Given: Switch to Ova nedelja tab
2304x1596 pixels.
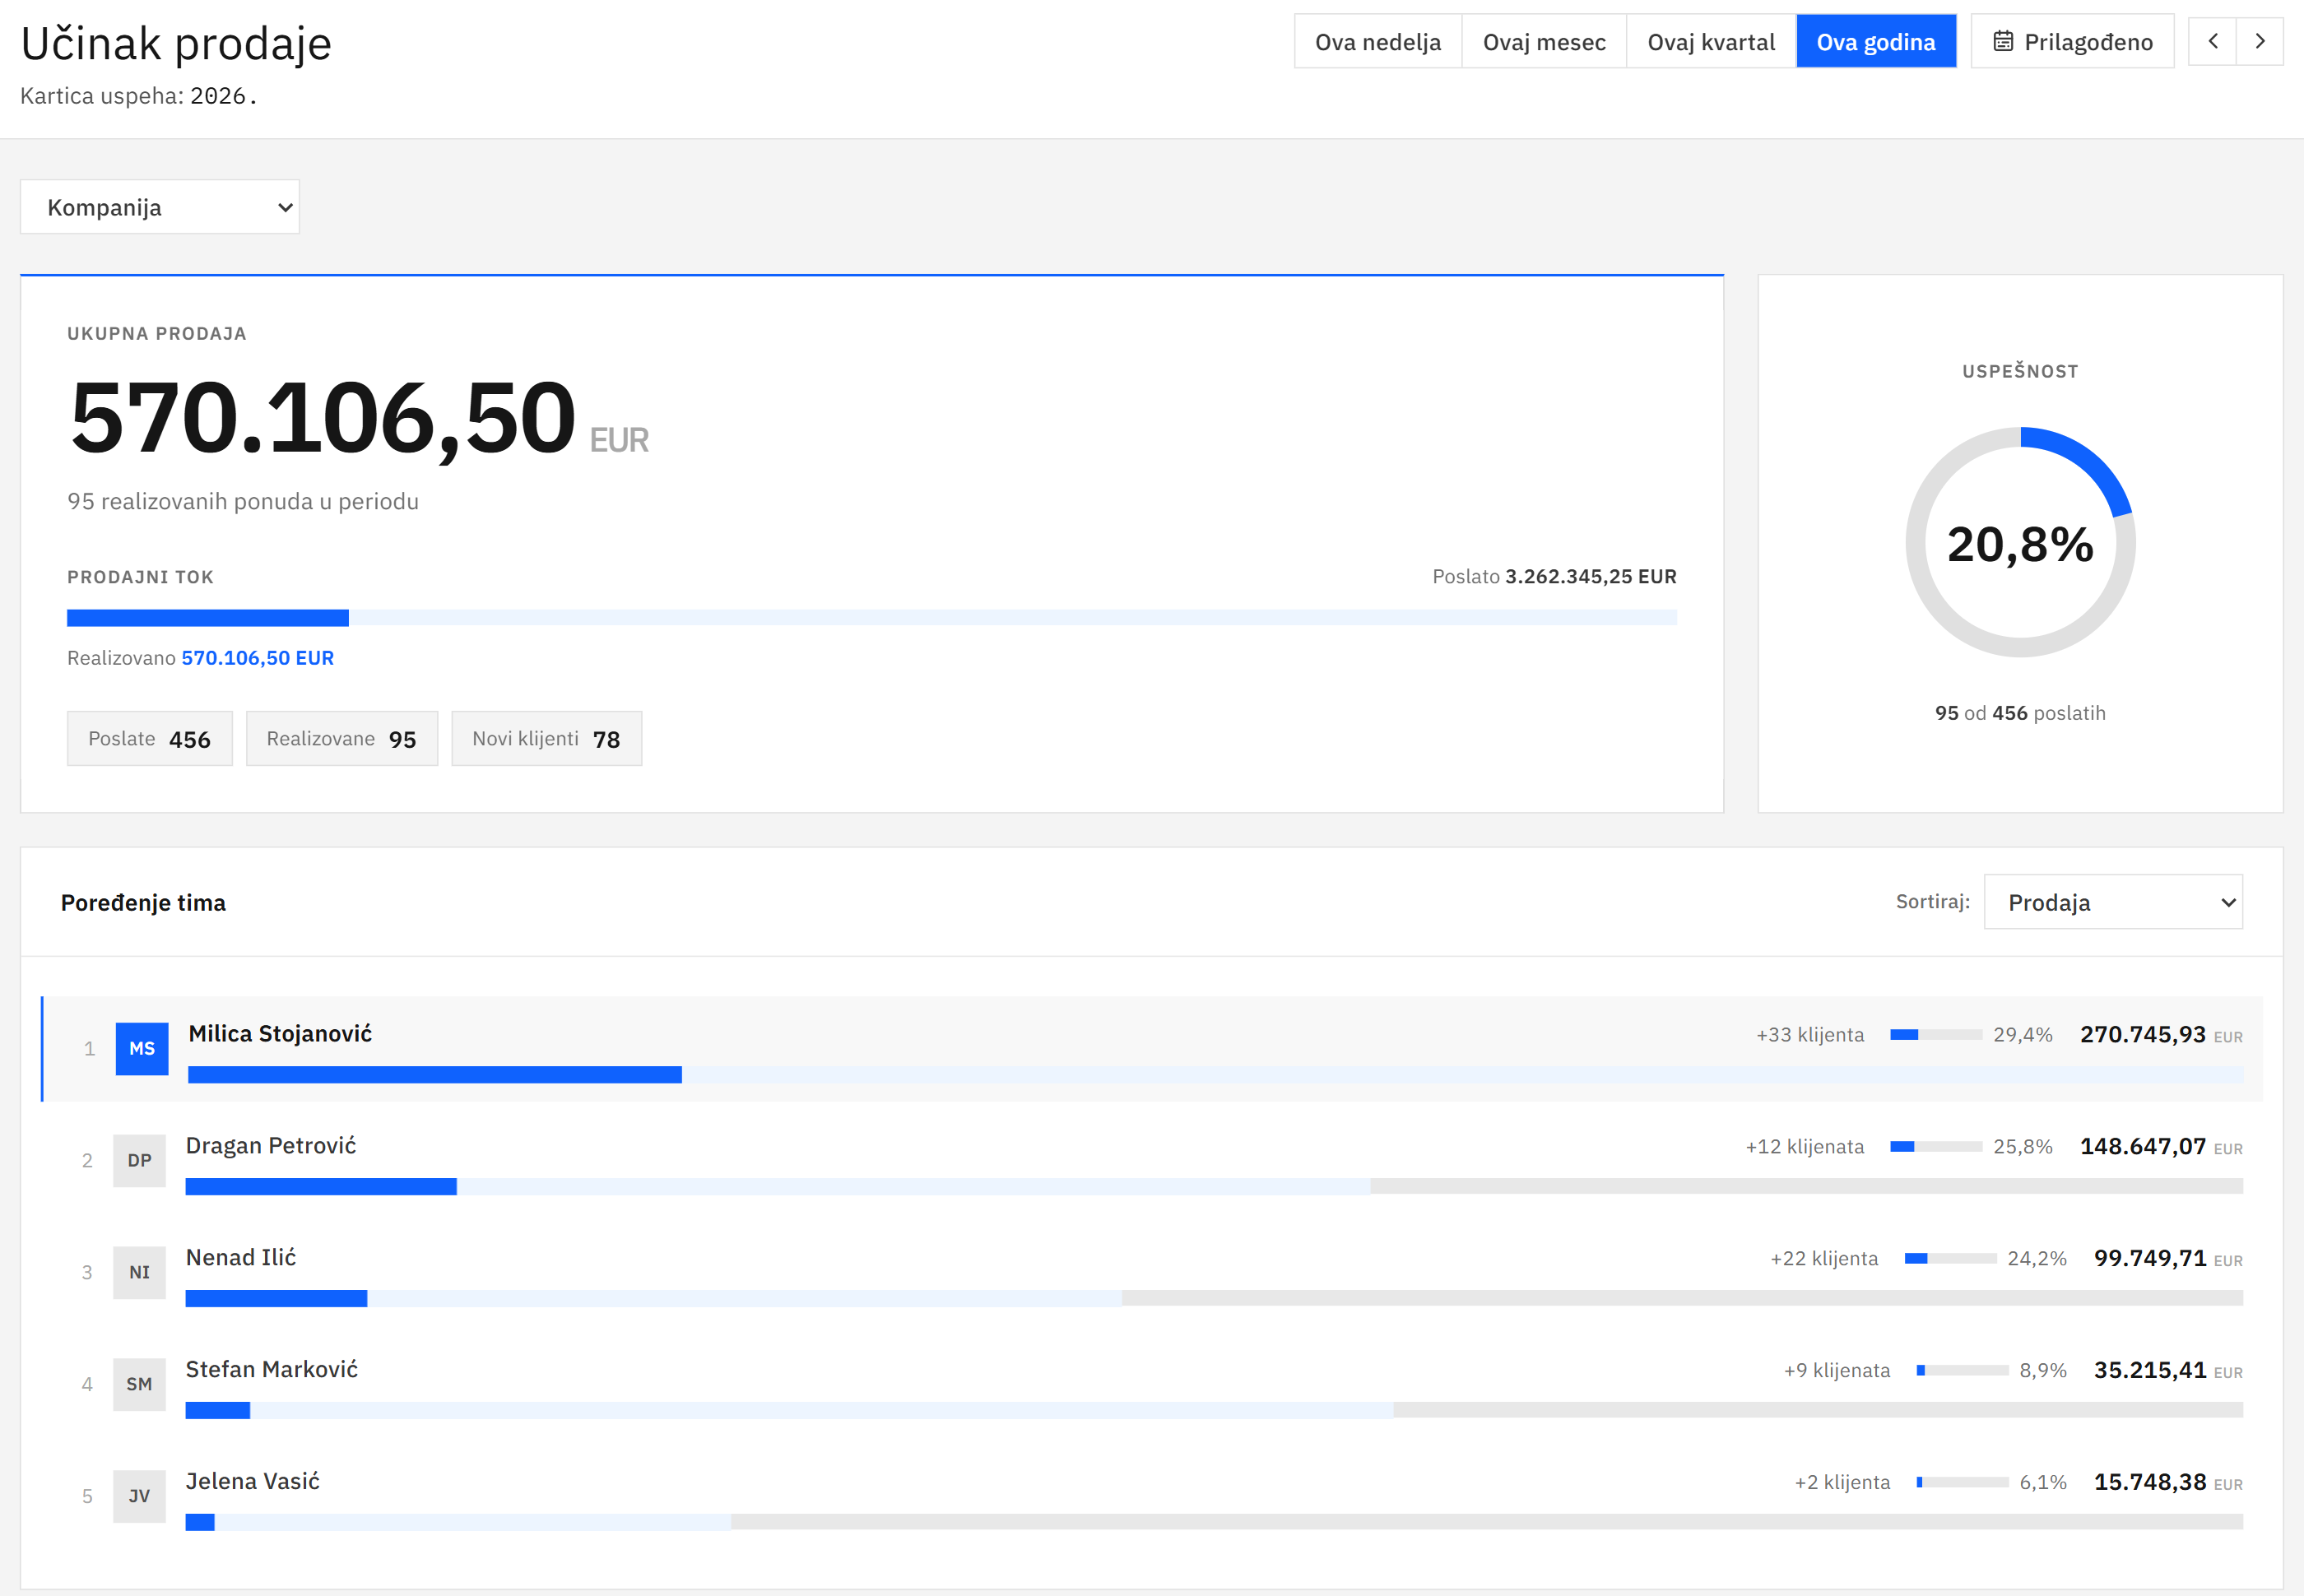Looking at the screenshot, I should [1377, 41].
